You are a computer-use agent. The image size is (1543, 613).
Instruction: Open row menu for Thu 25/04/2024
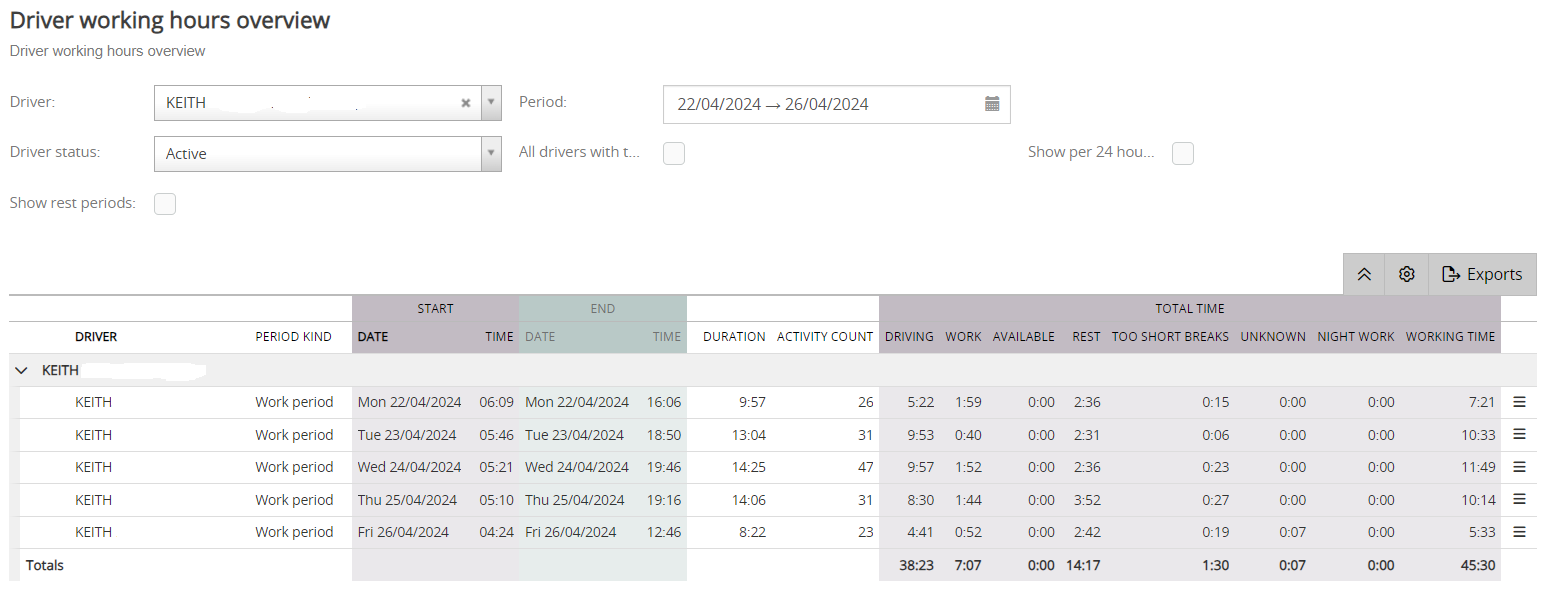coord(1519,499)
